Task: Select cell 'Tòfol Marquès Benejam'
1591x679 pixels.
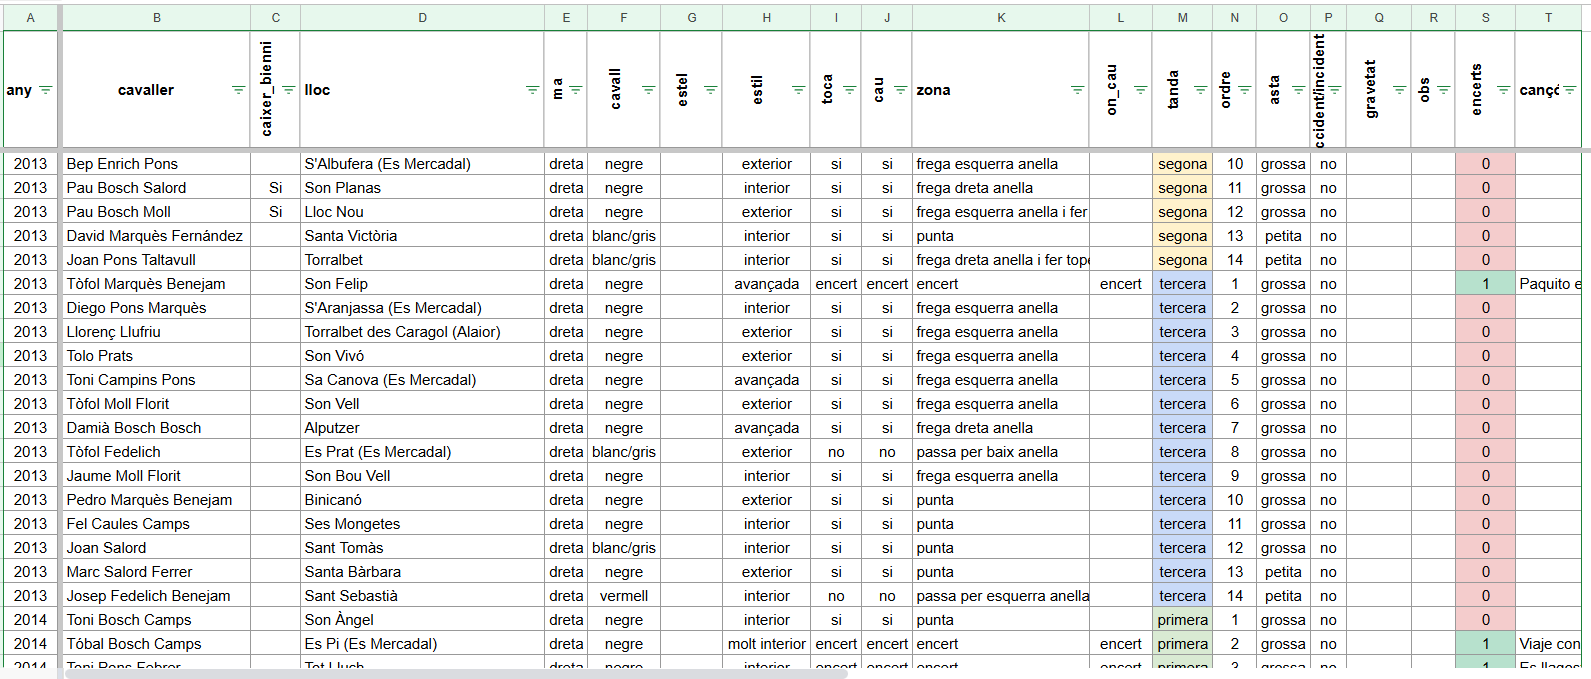Action: point(156,284)
